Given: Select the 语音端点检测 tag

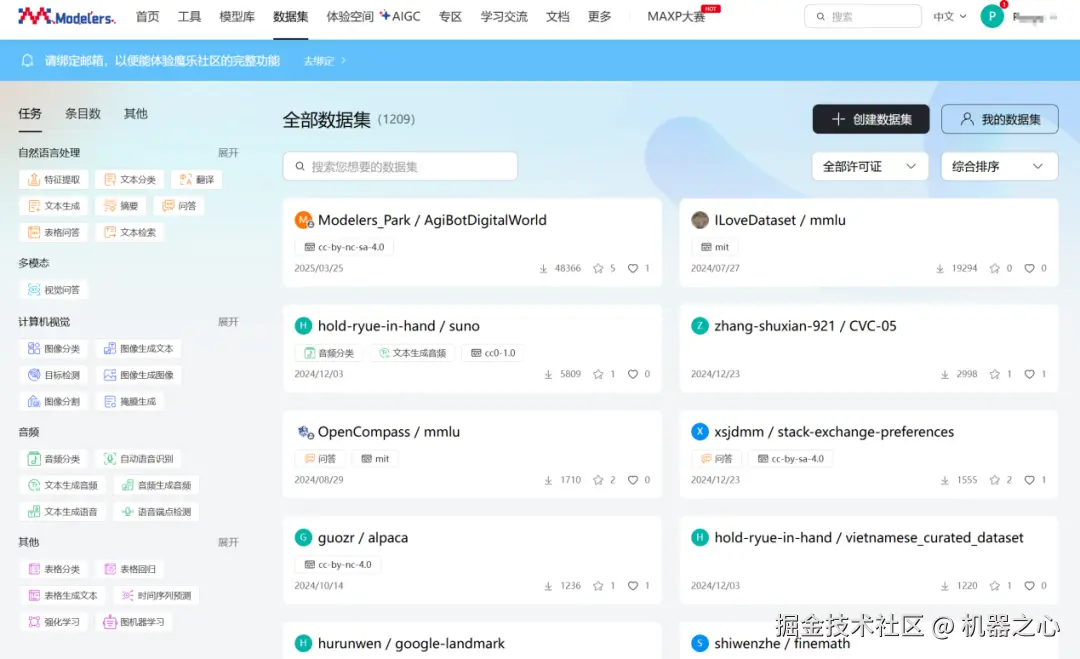Looking at the screenshot, I should point(156,512).
